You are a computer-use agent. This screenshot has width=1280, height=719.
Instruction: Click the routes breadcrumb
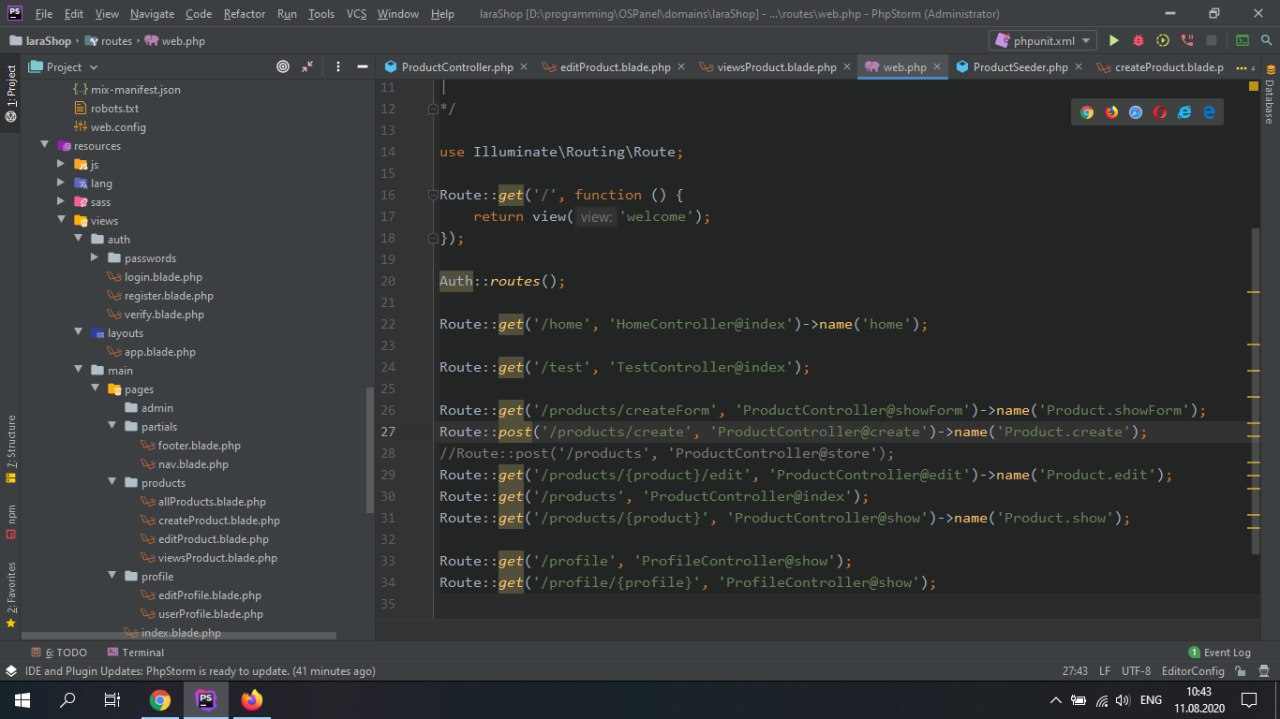(109, 41)
